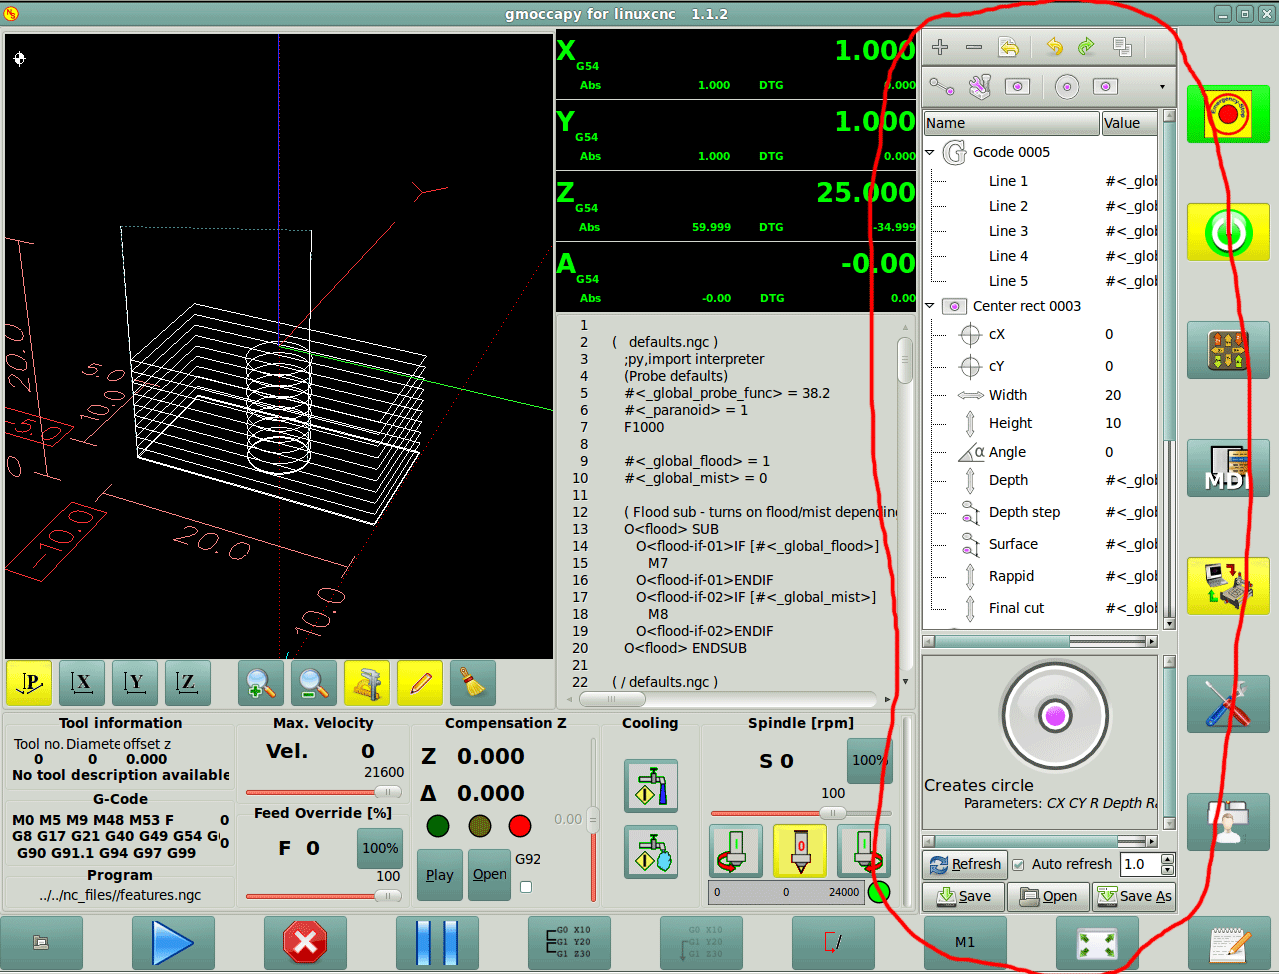The width and height of the screenshot is (1279, 974).
Task: Start the program with blue run arrow
Action: [x=173, y=942]
